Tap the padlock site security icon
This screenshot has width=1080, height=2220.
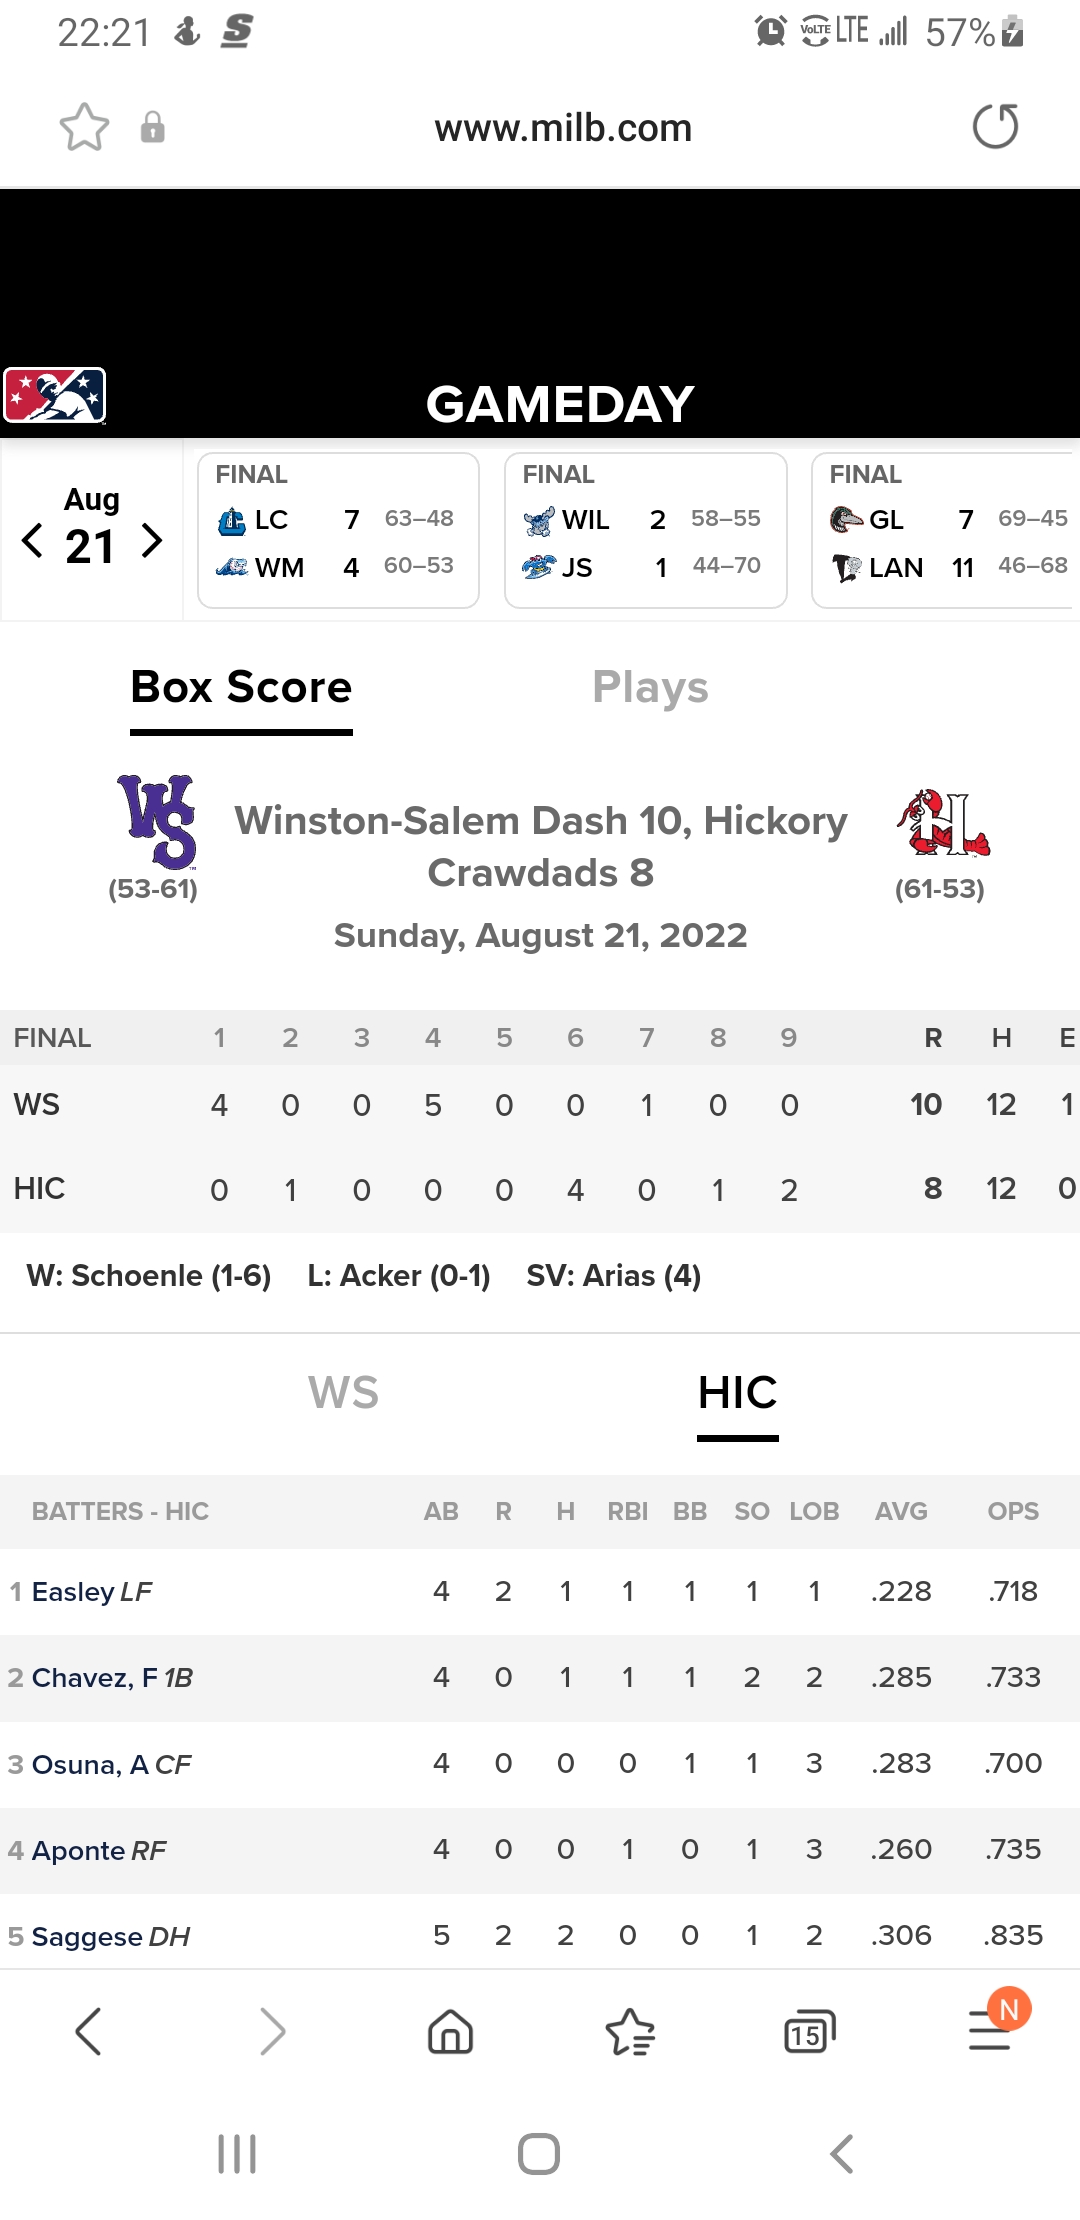[152, 127]
